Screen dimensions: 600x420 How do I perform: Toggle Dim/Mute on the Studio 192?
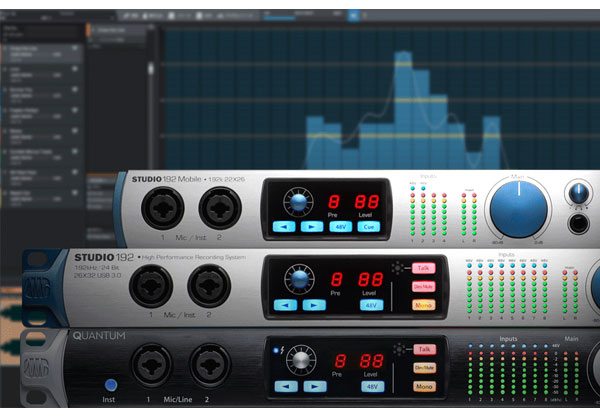[424, 287]
